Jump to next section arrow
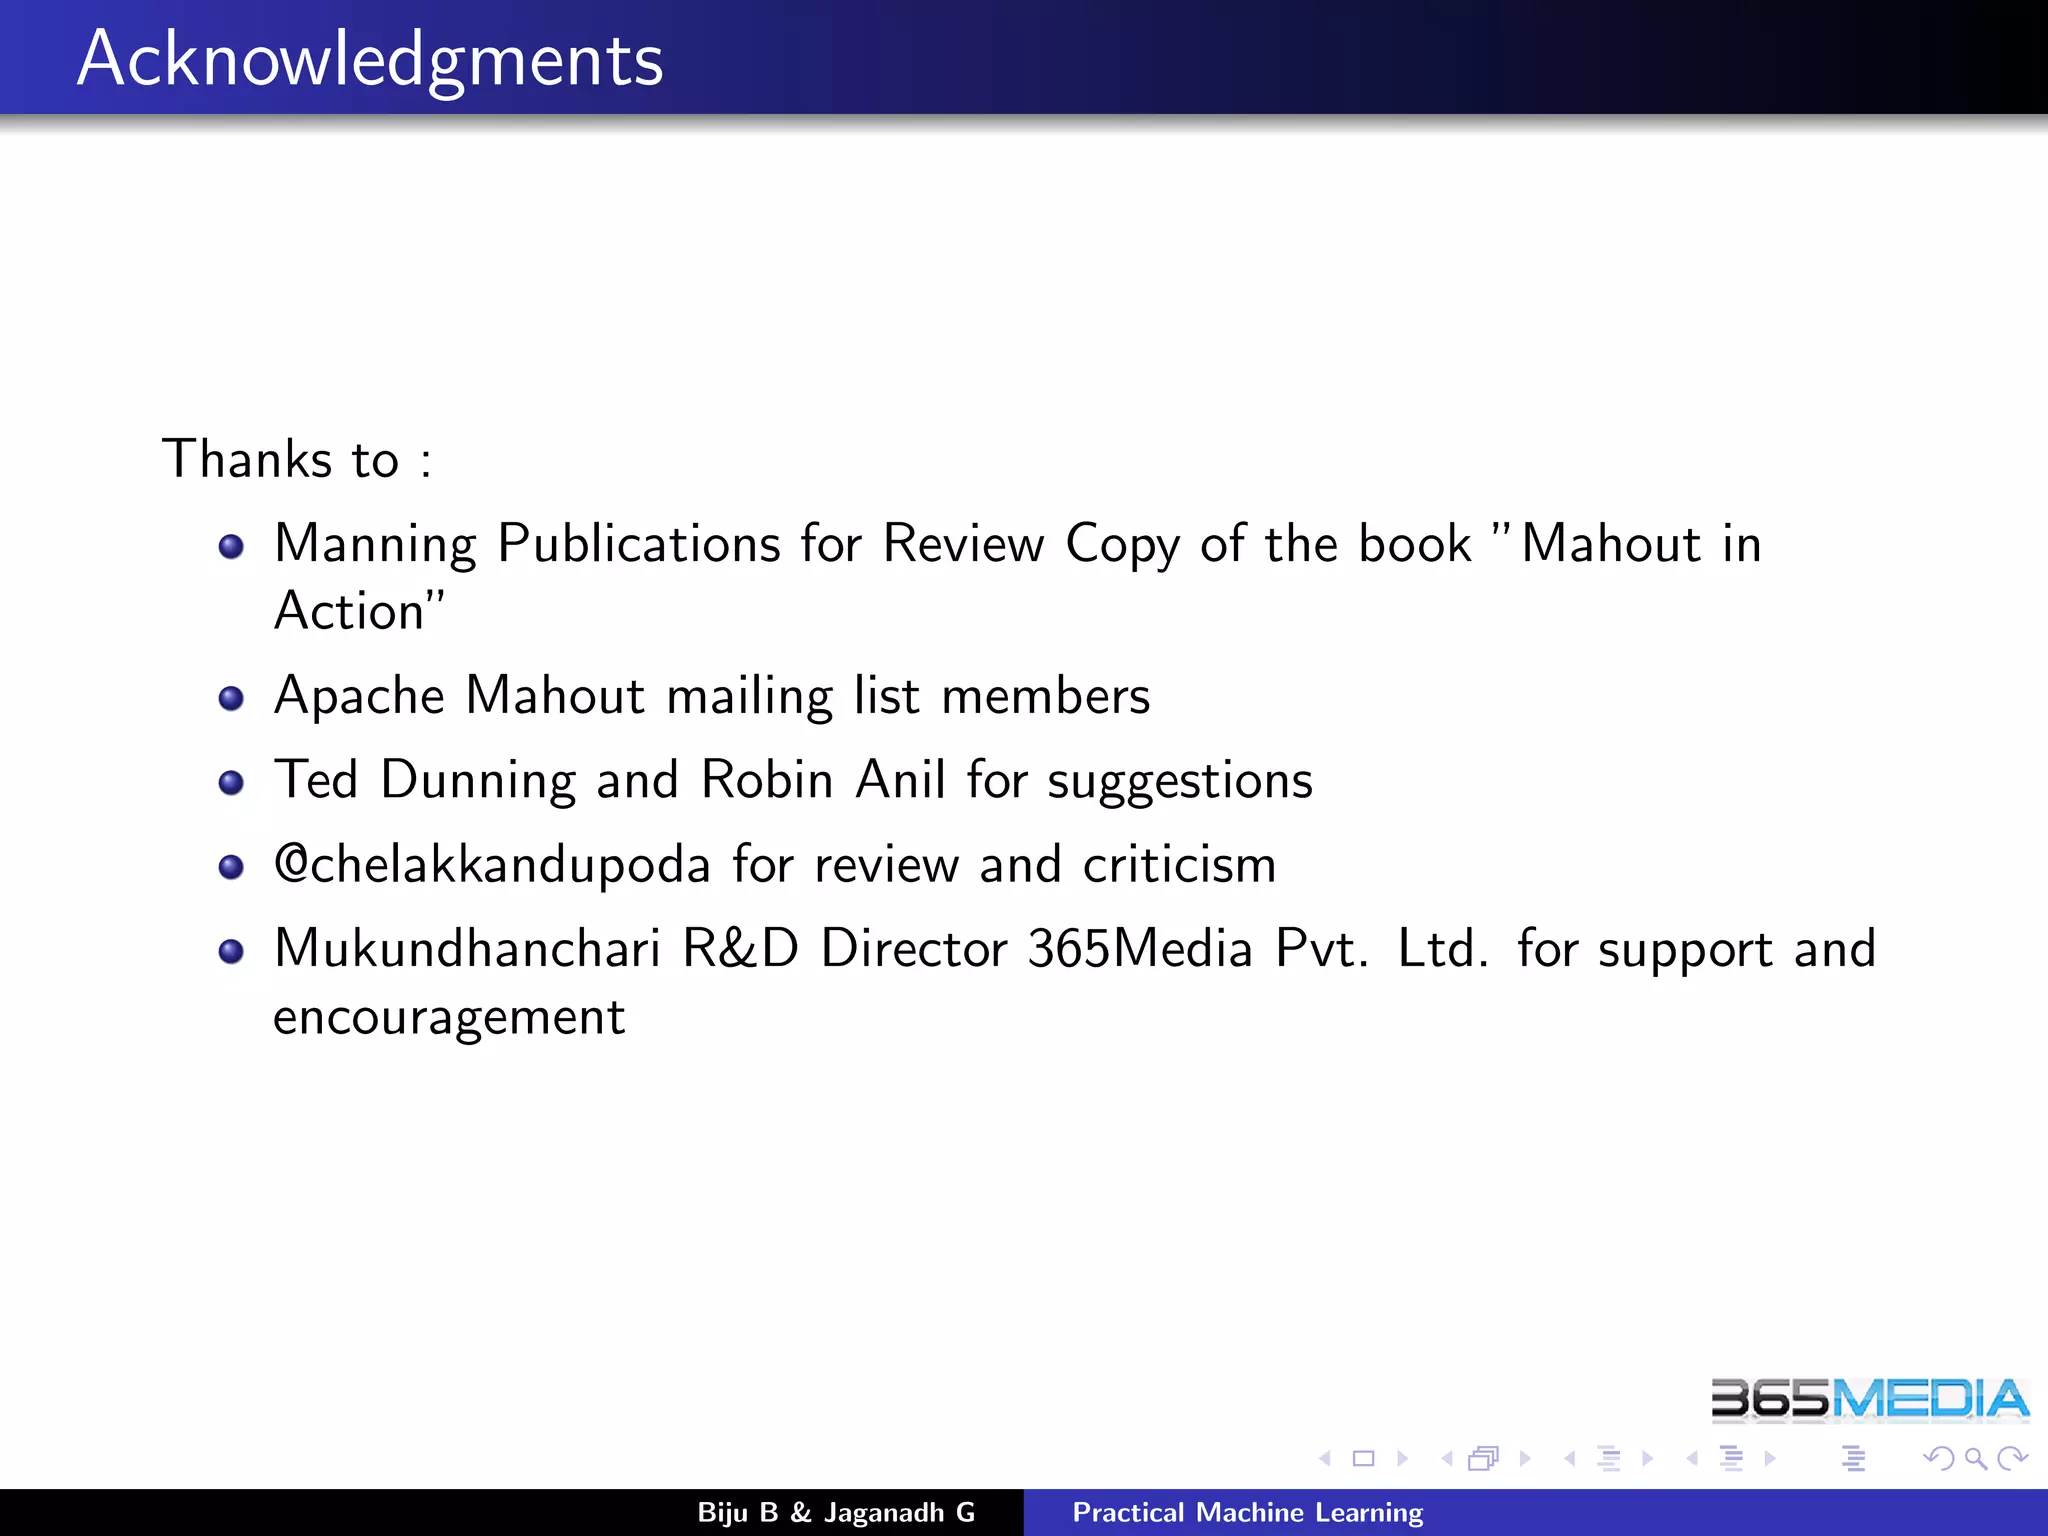The image size is (2048, 1536). point(1770,1459)
